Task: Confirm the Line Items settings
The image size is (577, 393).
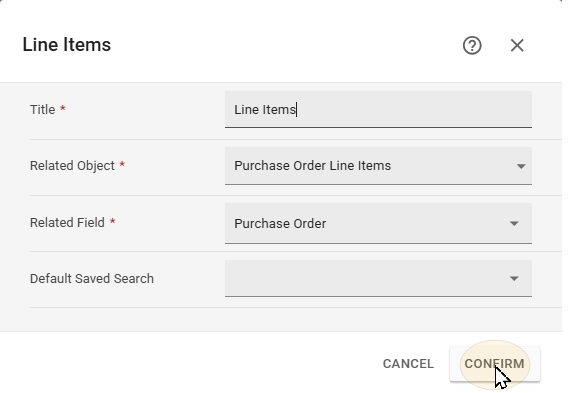Action: [x=495, y=364]
